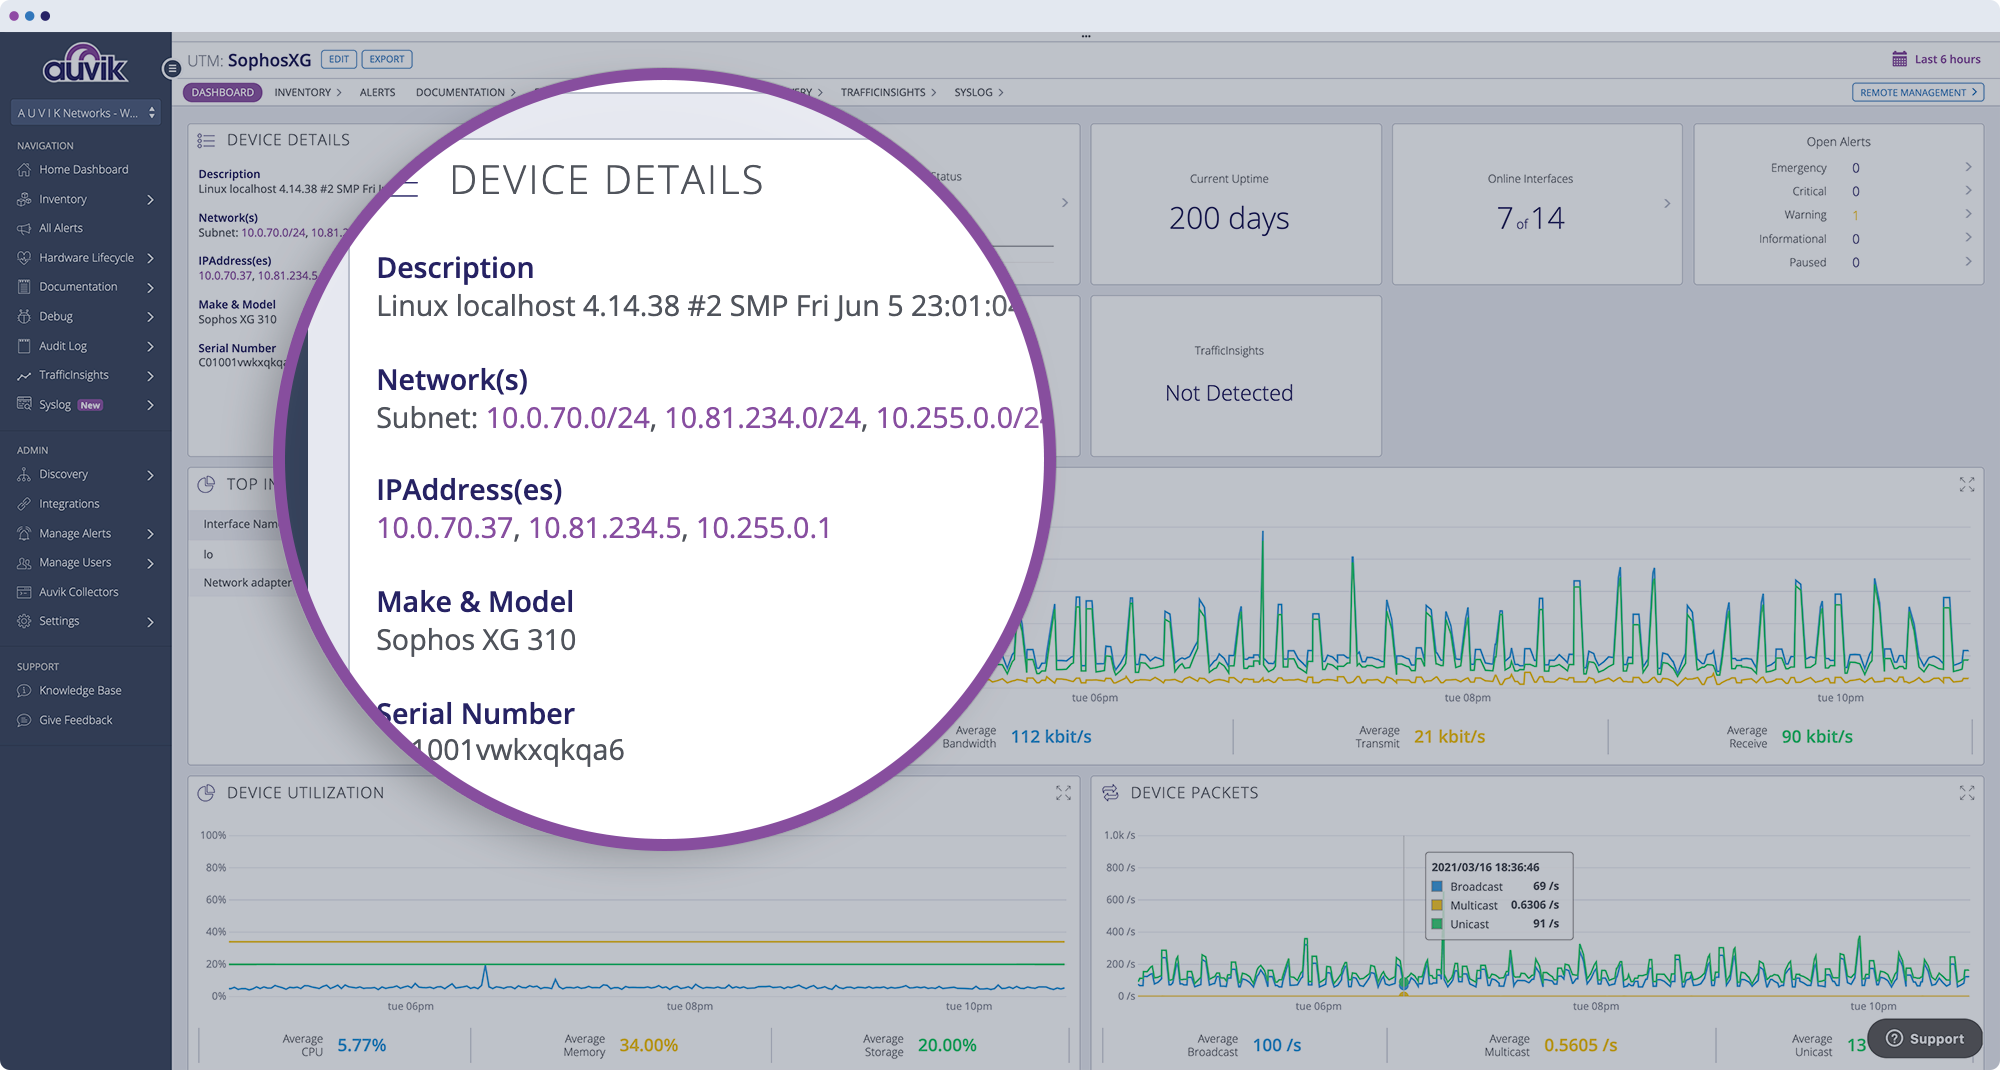Open the AUVIK Networks tenant dropdown
This screenshot has width=2000, height=1070.
pos(86,113)
